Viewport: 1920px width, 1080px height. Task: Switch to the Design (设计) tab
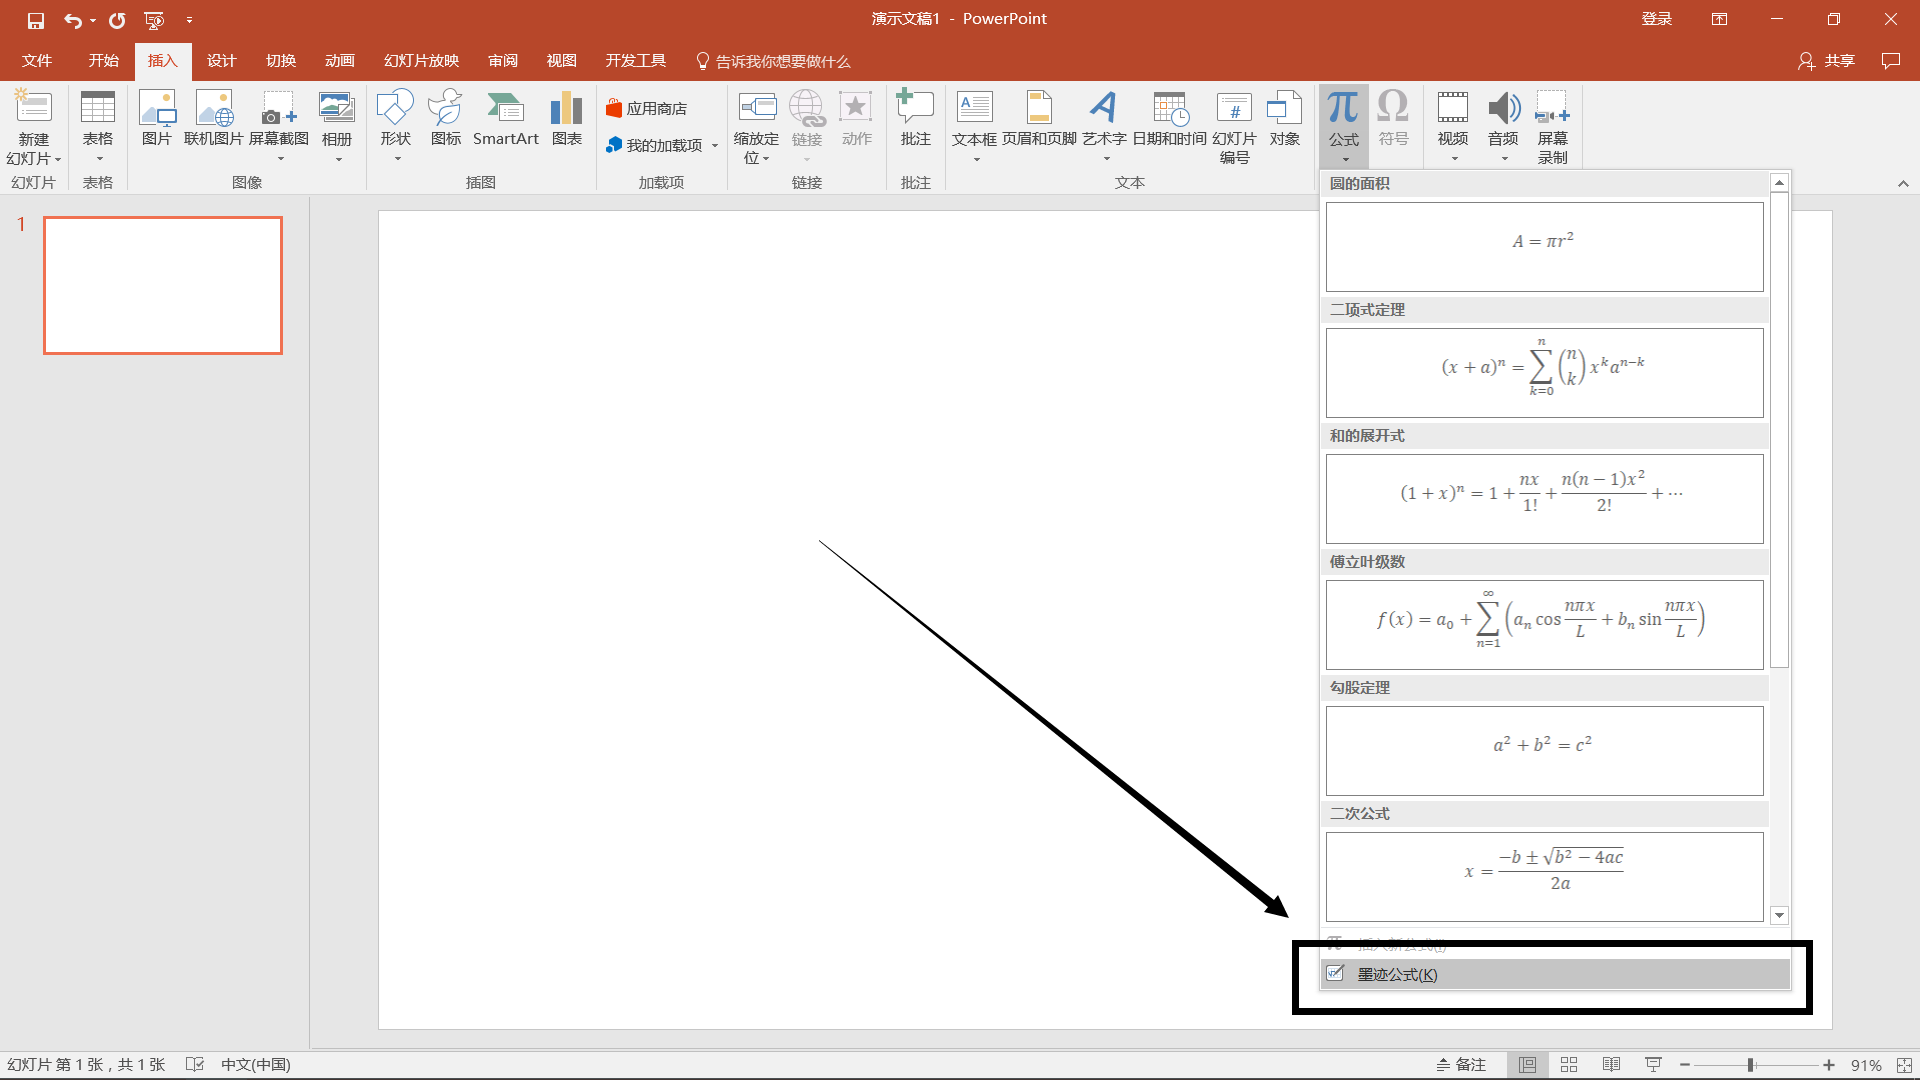(221, 61)
